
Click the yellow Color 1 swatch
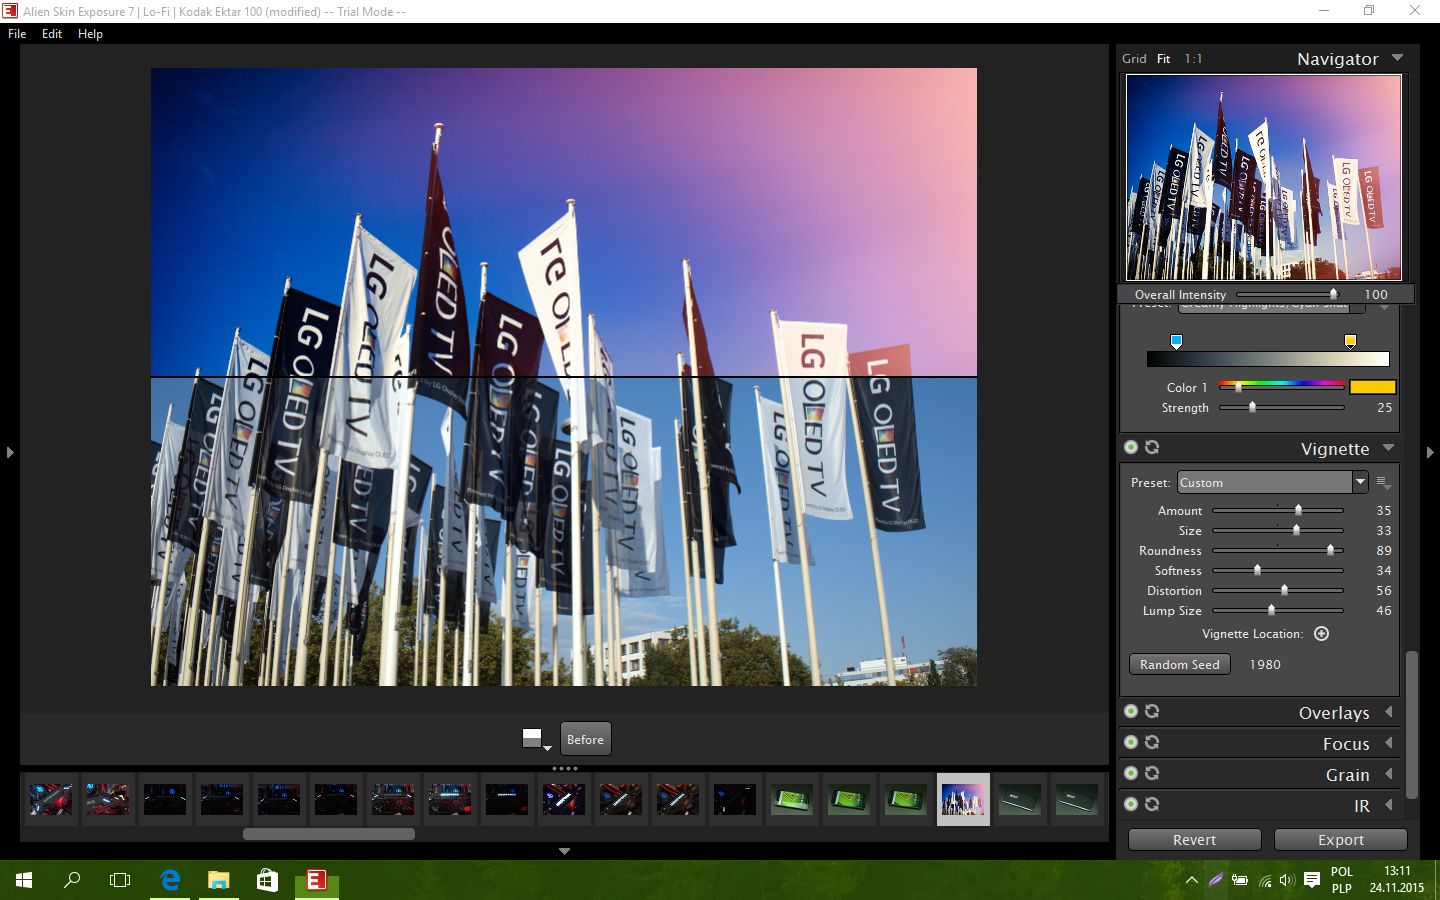coord(1372,387)
